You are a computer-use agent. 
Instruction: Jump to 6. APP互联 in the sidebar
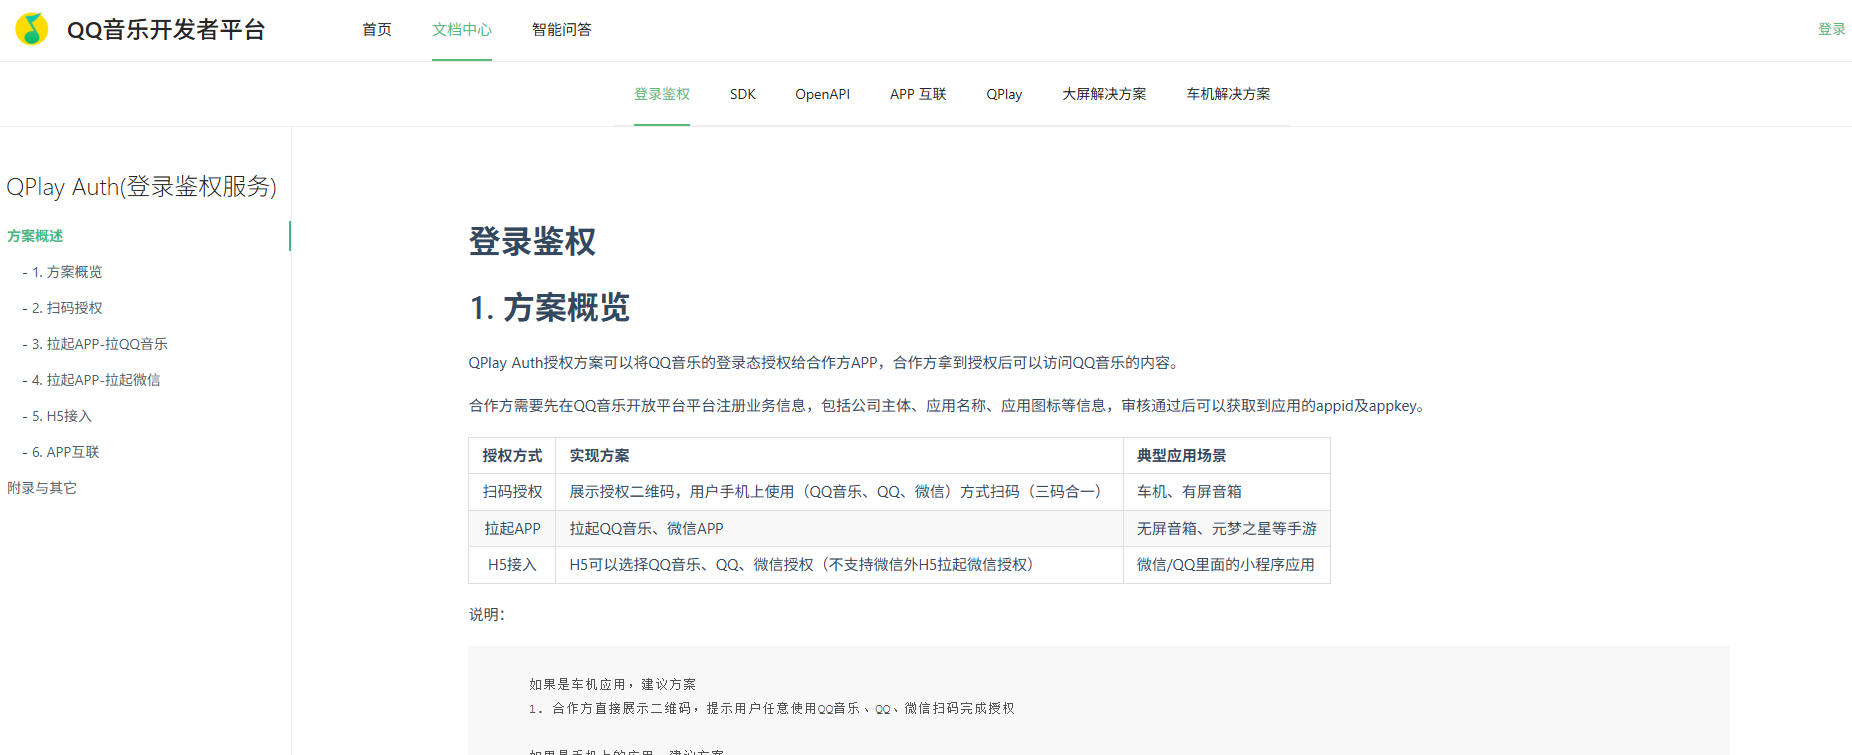[x=61, y=452]
